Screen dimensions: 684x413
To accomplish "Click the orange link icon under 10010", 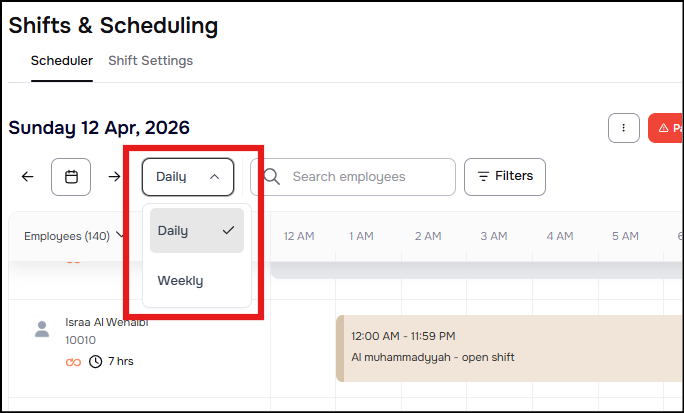I will click(73, 361).
